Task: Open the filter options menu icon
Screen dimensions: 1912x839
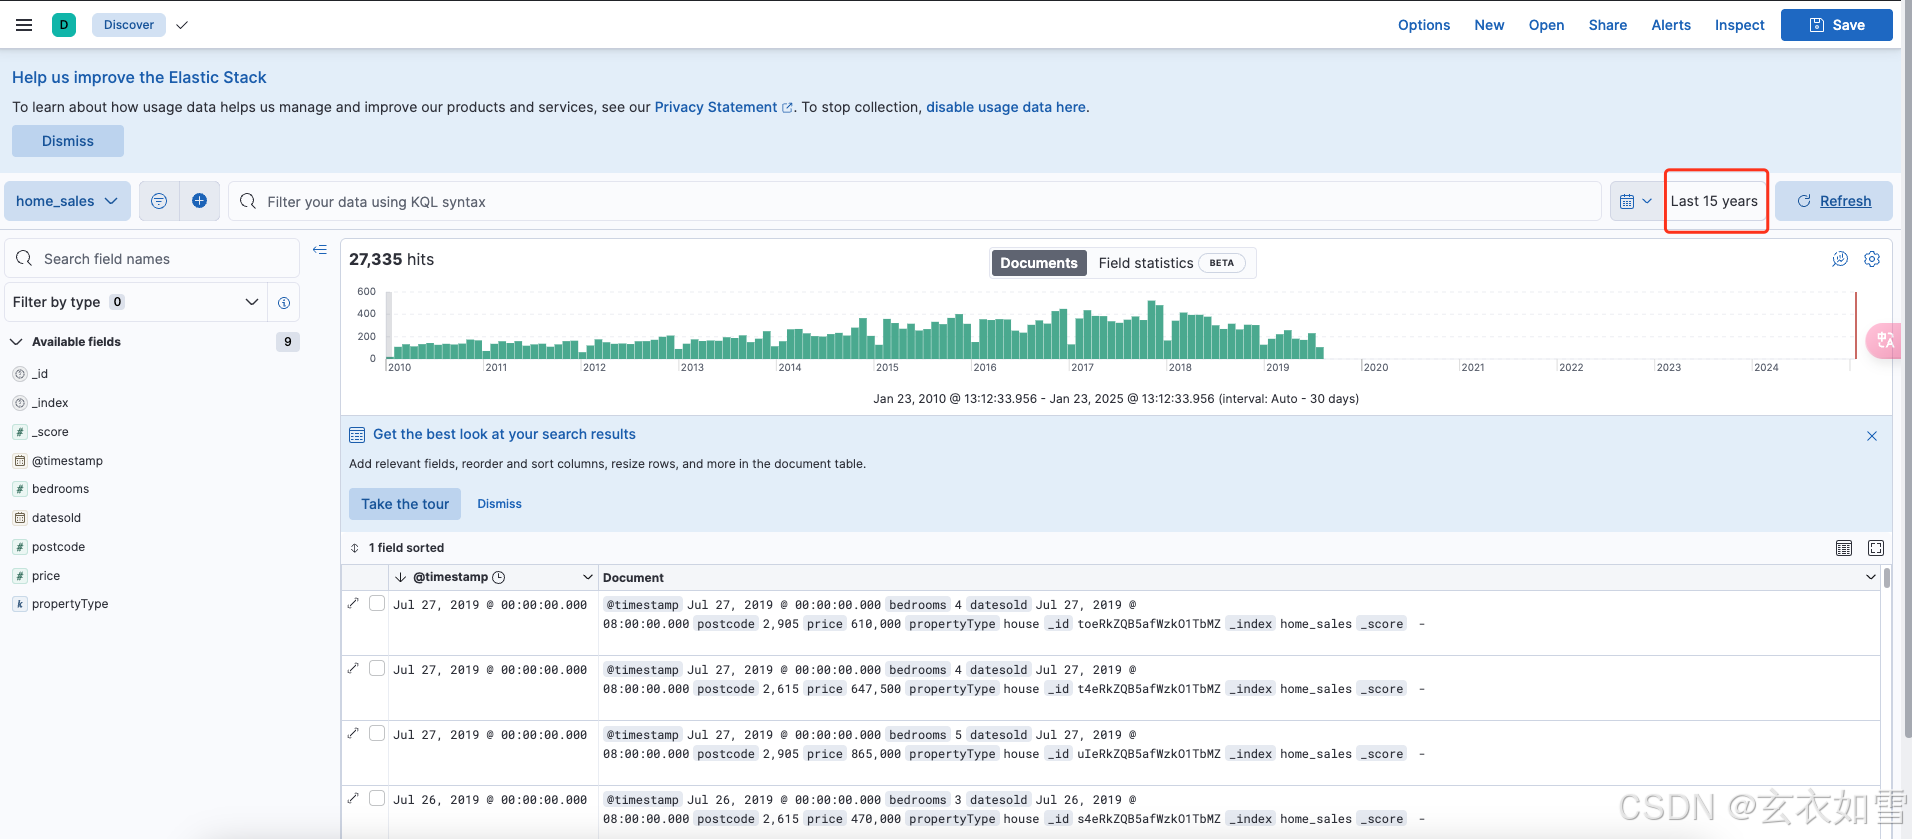Action: click(x=159, y=201)
